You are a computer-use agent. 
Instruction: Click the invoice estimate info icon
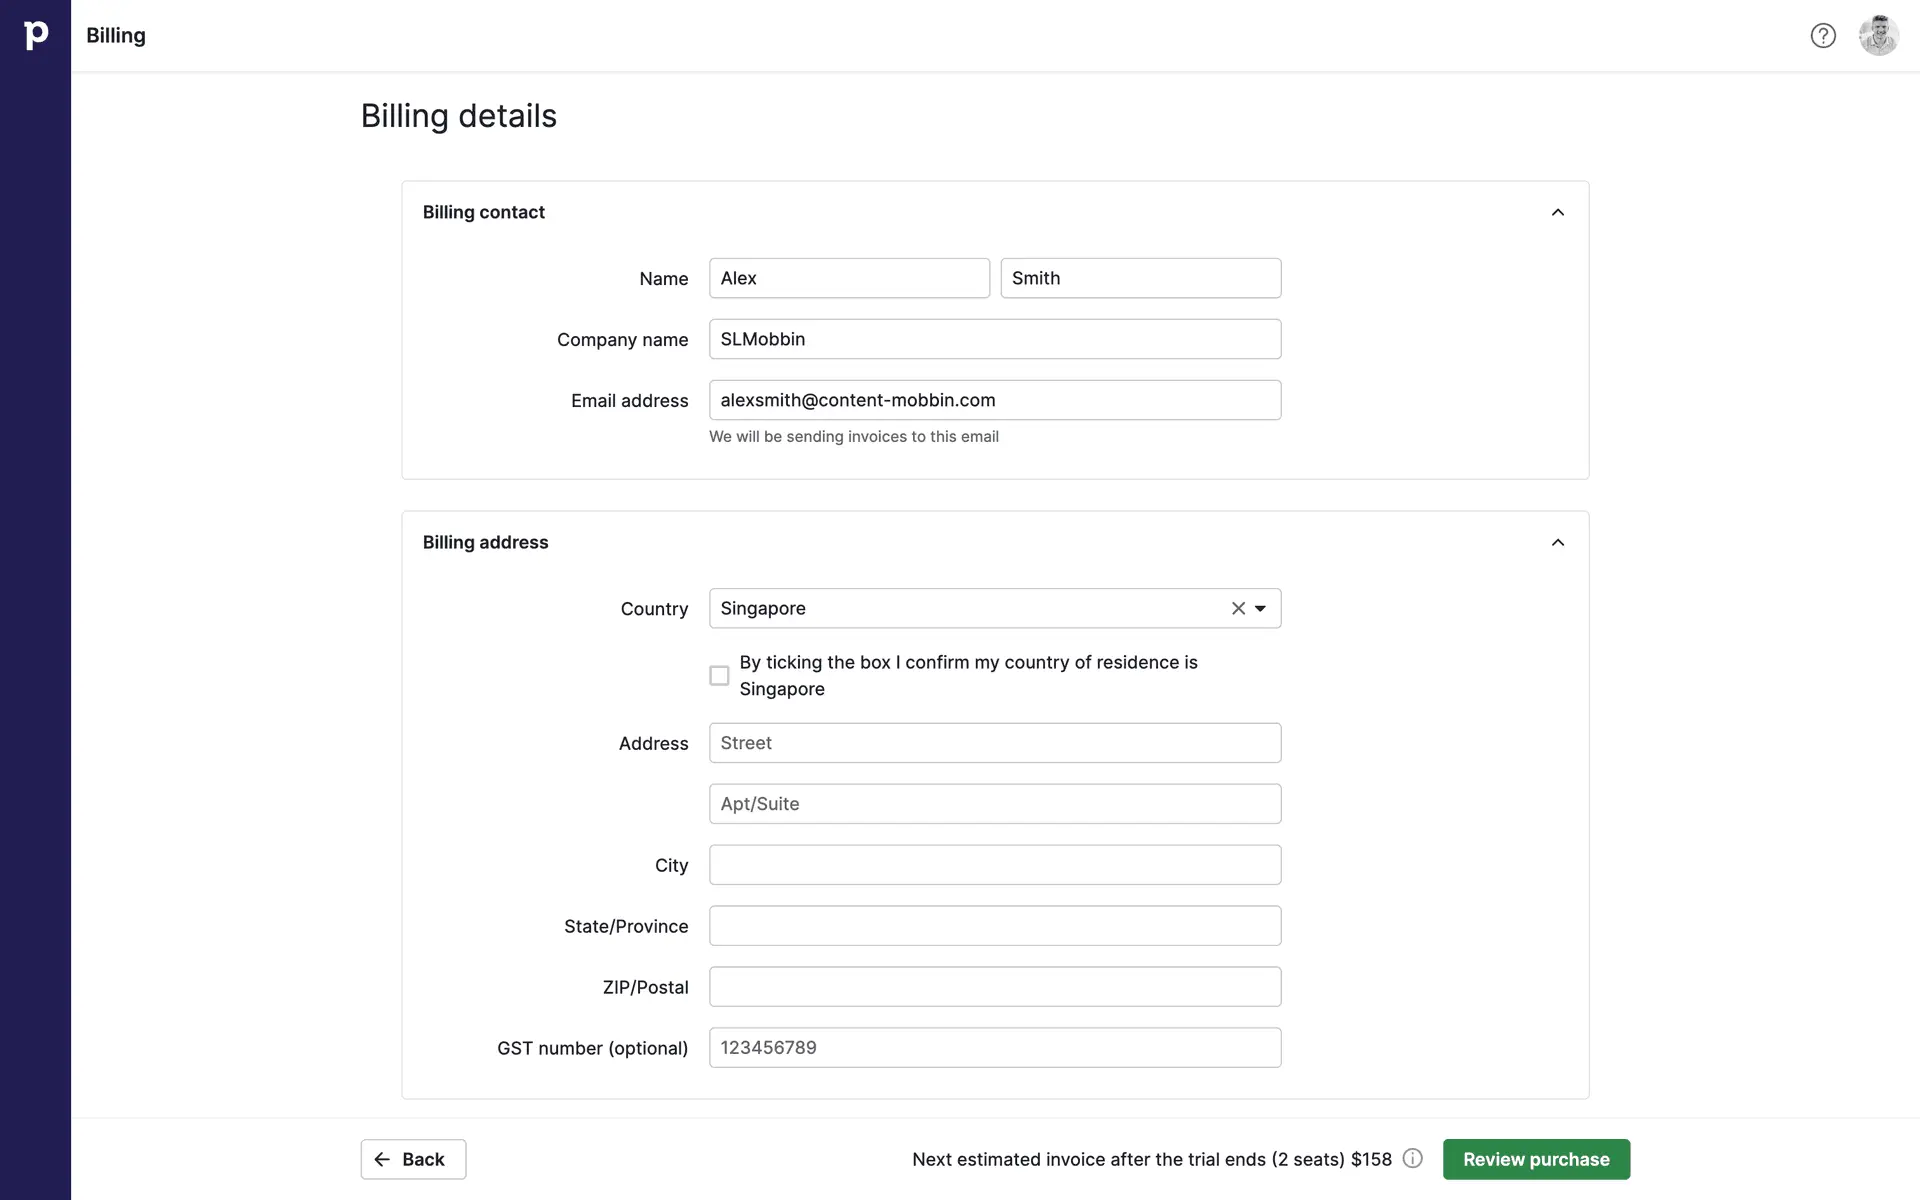tap(1412, 1158)
